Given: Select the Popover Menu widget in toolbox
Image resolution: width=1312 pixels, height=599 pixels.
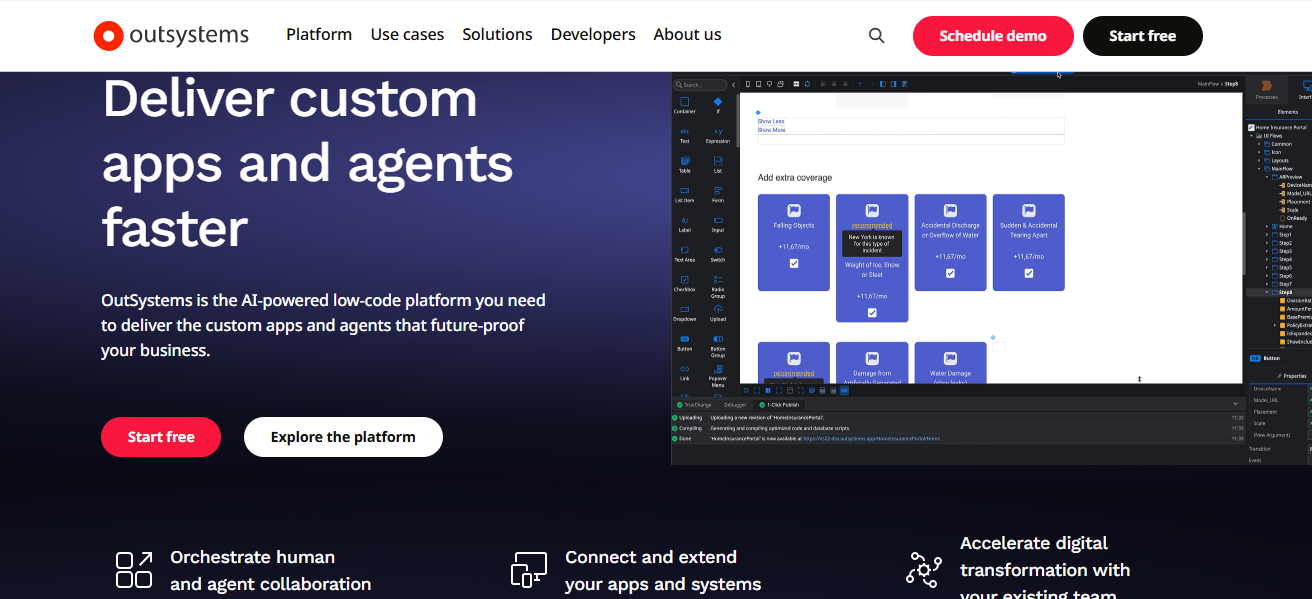Looking at the screenshot, I should [x=718, y=375].
